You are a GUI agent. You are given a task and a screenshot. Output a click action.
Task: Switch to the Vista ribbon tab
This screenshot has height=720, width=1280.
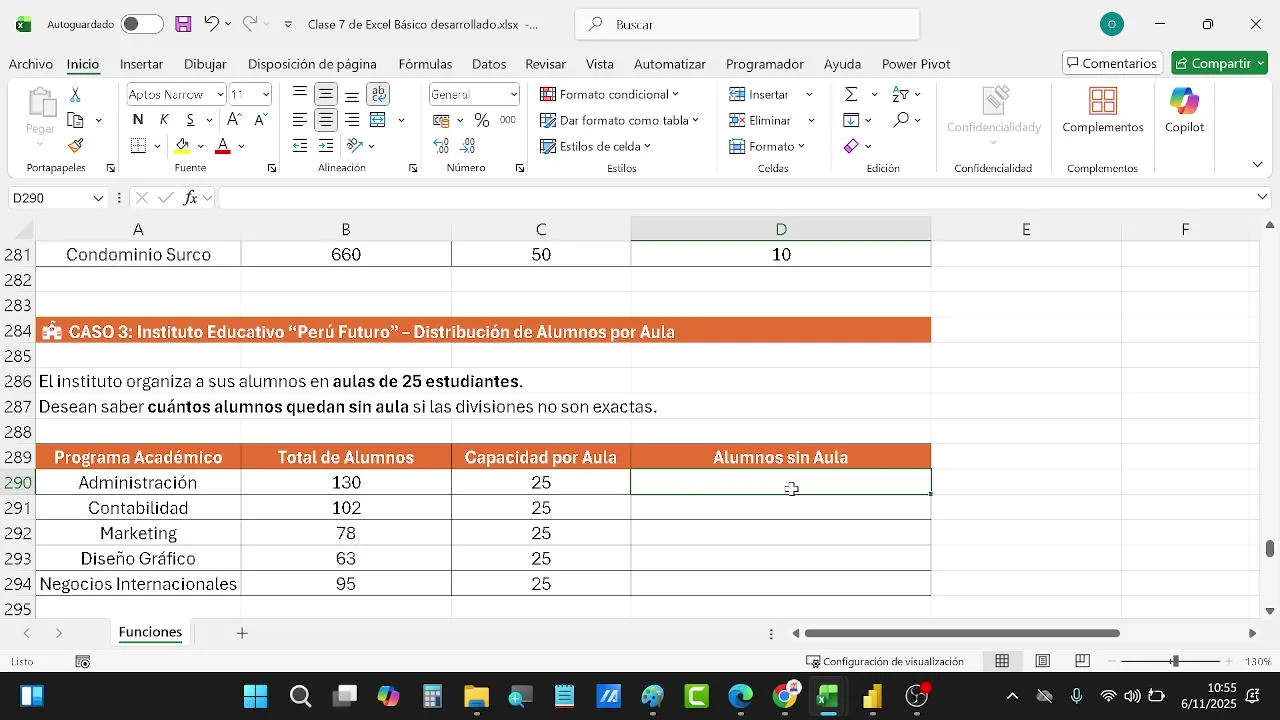click(600, 64)
